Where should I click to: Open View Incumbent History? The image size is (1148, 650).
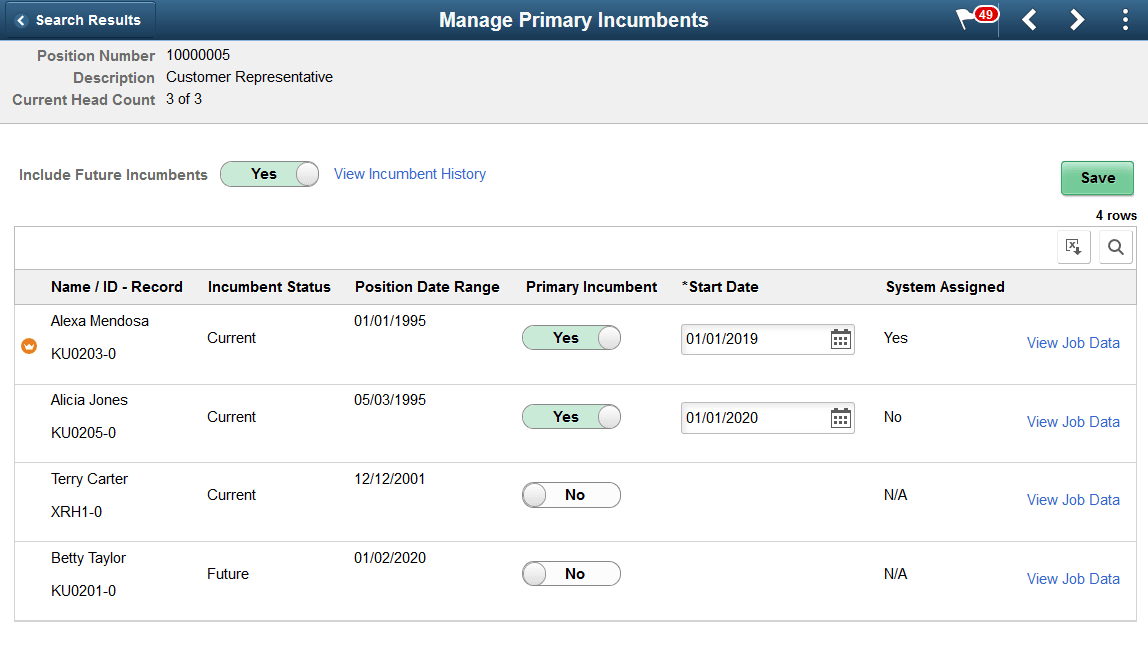pos(409,173)
